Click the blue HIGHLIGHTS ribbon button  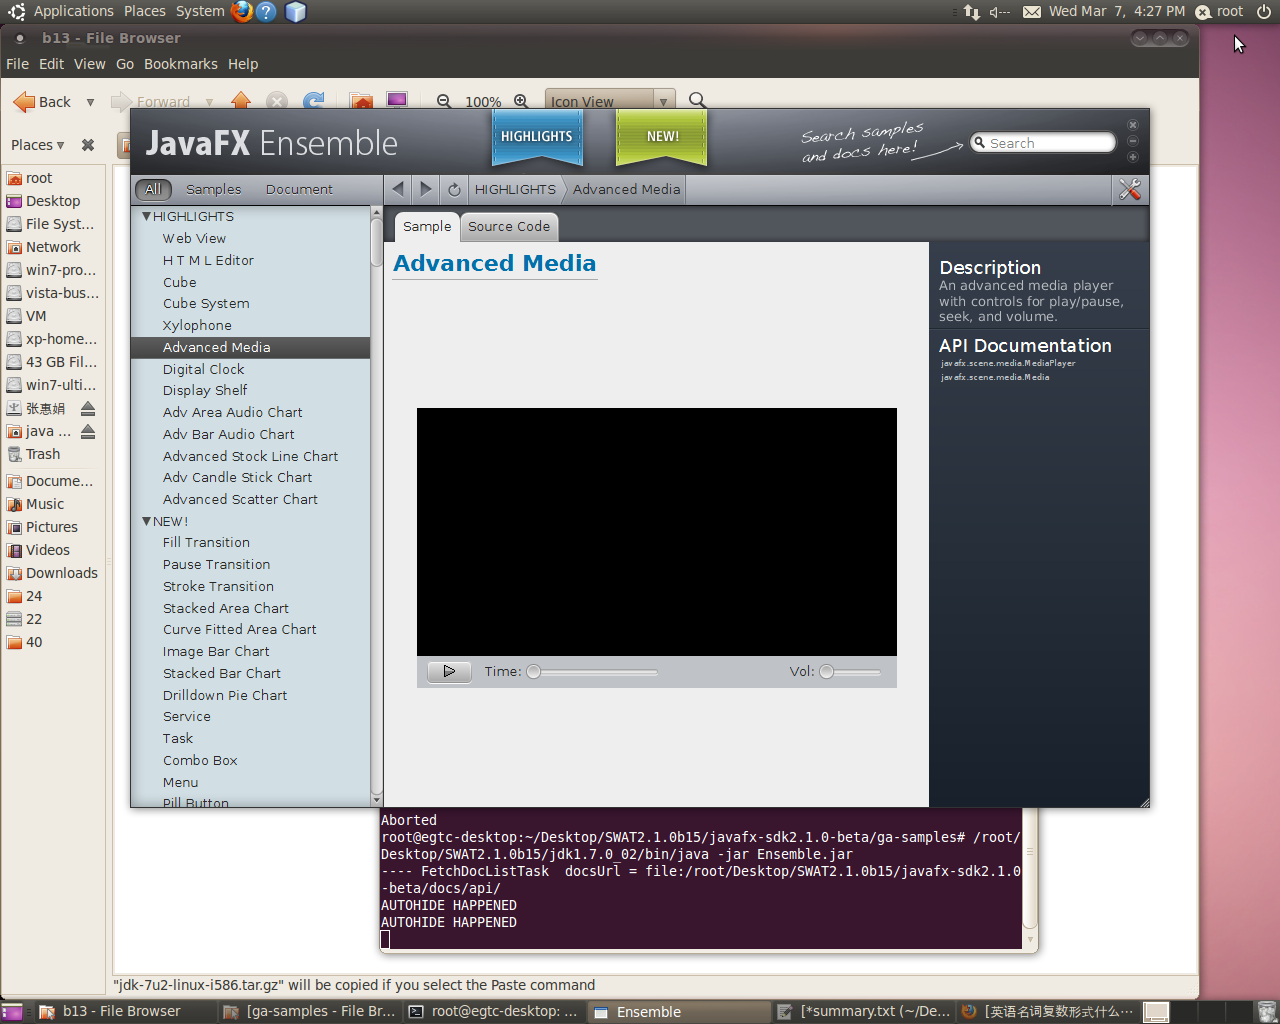(537, 137)
